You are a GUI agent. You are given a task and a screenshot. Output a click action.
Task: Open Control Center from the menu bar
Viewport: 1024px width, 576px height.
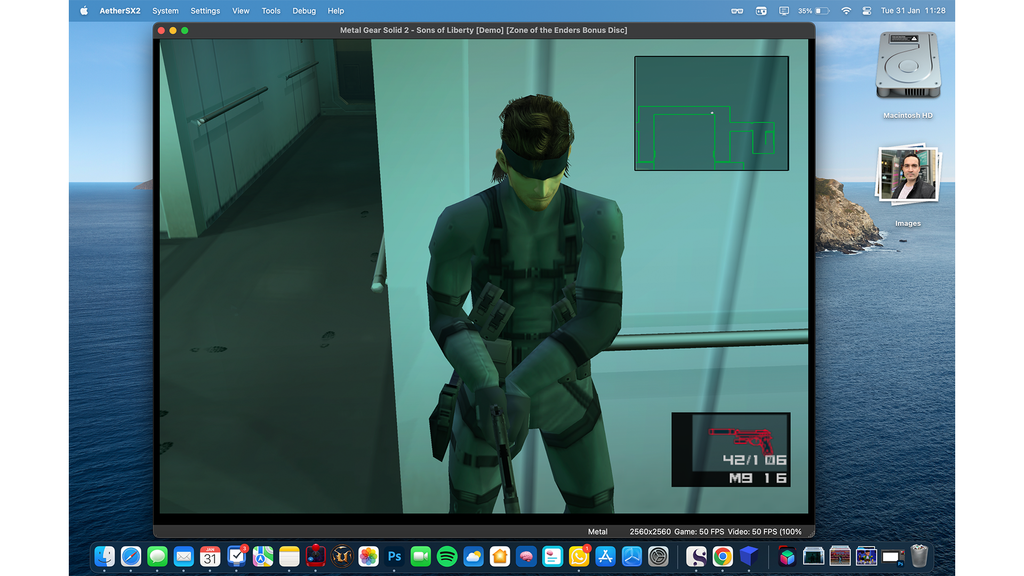pos(866,10)
